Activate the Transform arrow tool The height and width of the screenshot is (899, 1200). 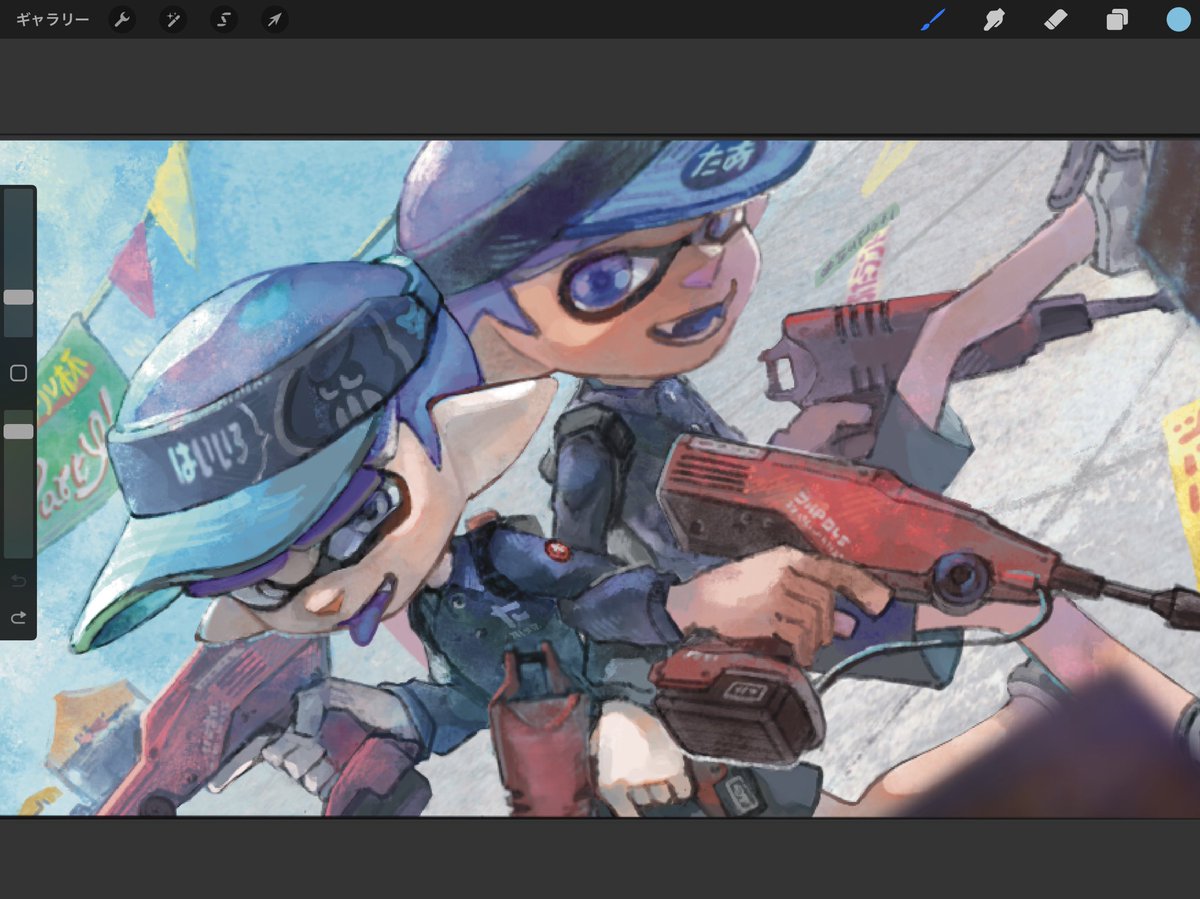[x=275, y=20]
